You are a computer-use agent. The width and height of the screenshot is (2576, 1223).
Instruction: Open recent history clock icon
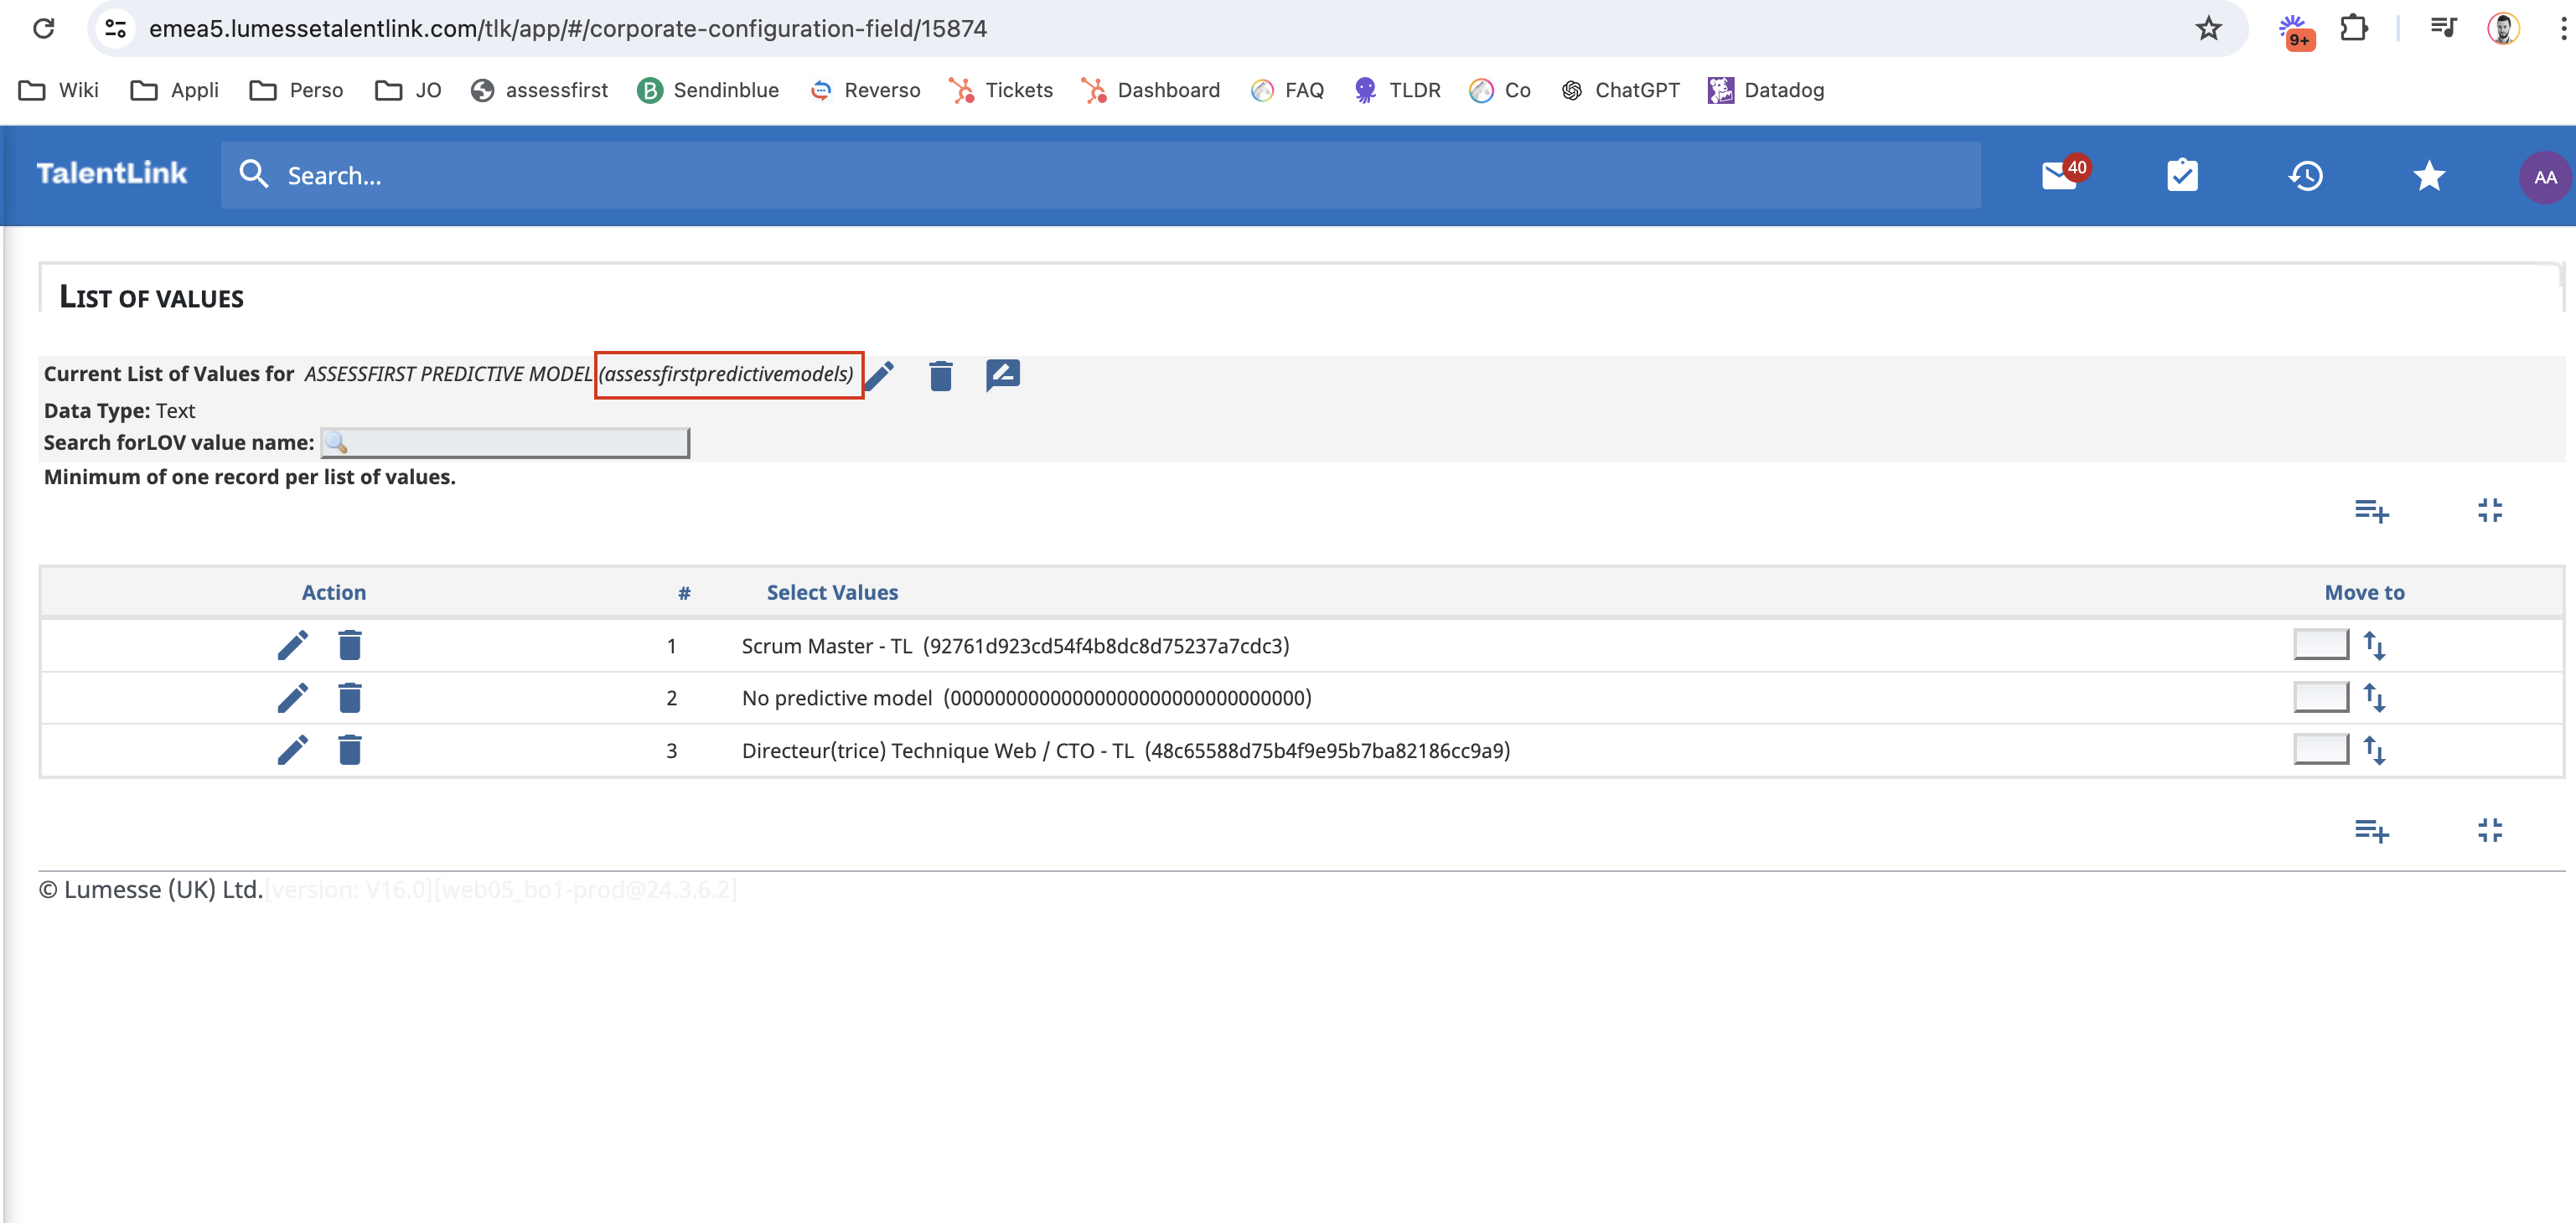(x=2305, y=176)
